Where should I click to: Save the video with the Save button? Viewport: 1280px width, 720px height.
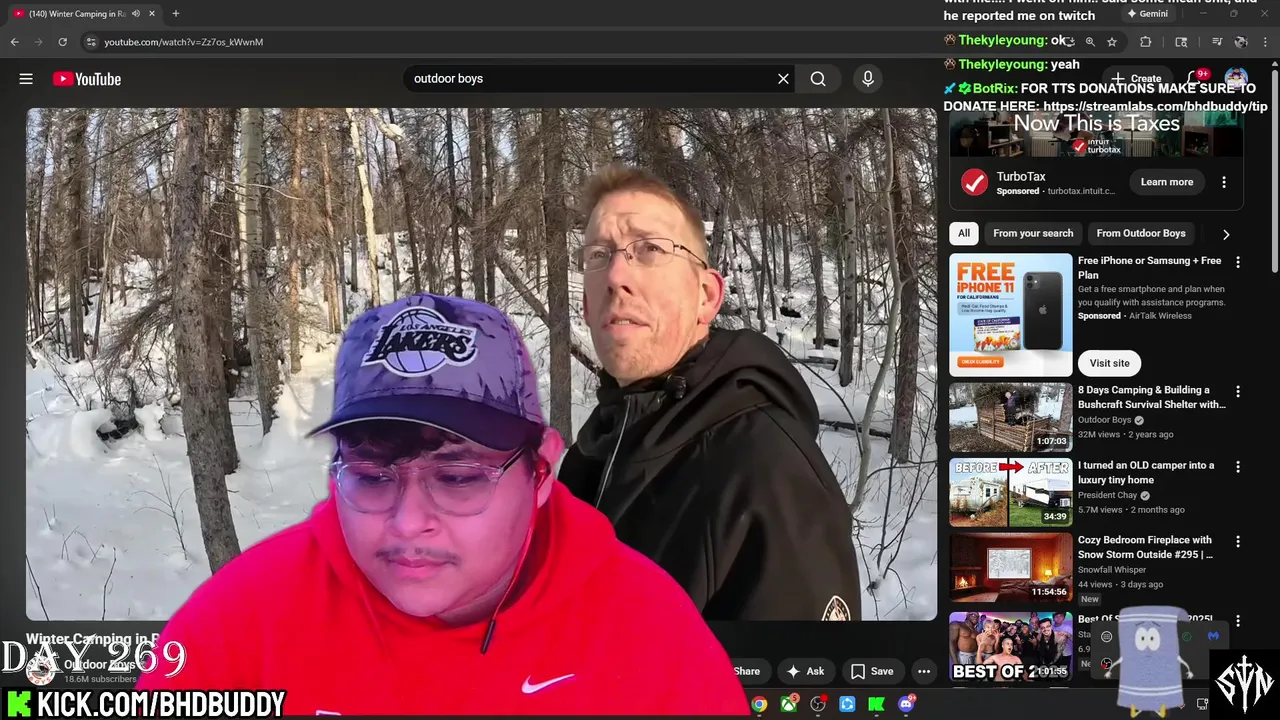click(x=871, y=672)
